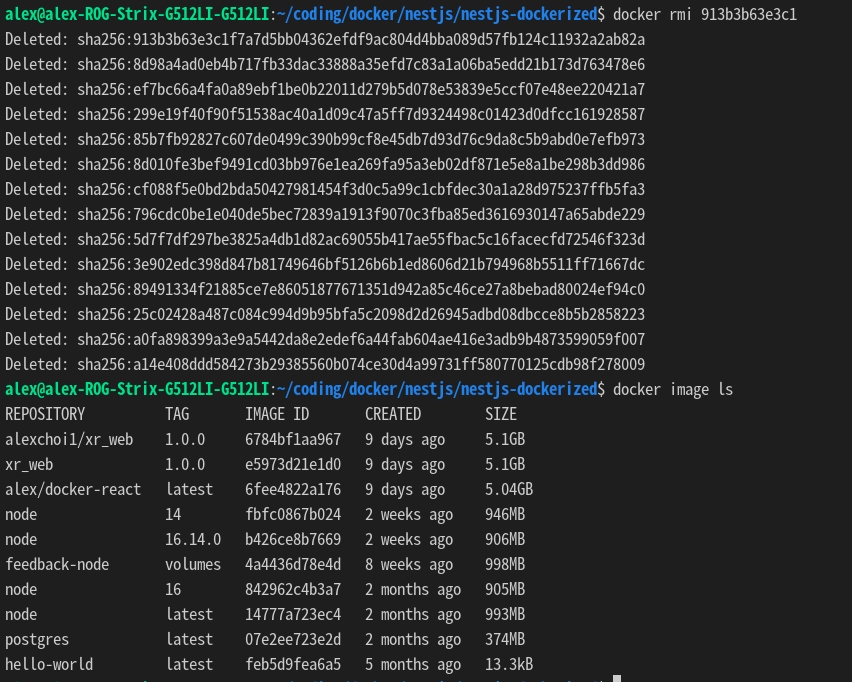Viewport: 852px width, 682px height.
Task: Click user@host text on second prompt line
Action: (137, 390)
